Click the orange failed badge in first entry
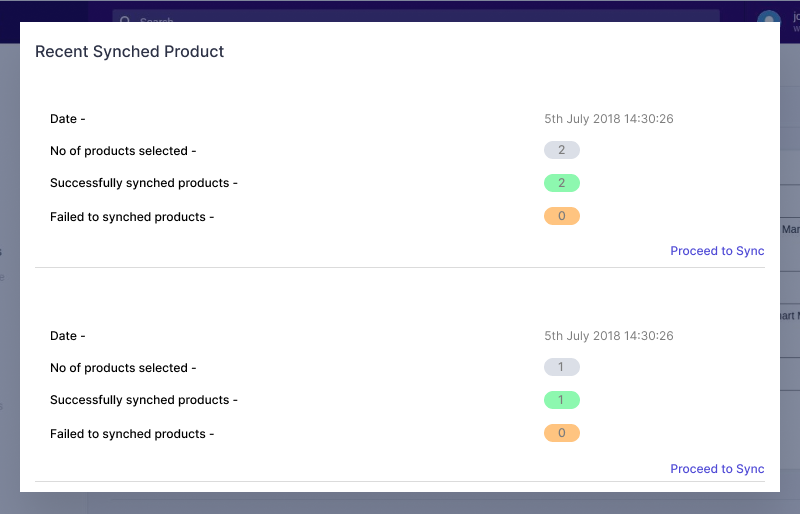The width and height of the screenshot is (800, 514). [562, 216]
